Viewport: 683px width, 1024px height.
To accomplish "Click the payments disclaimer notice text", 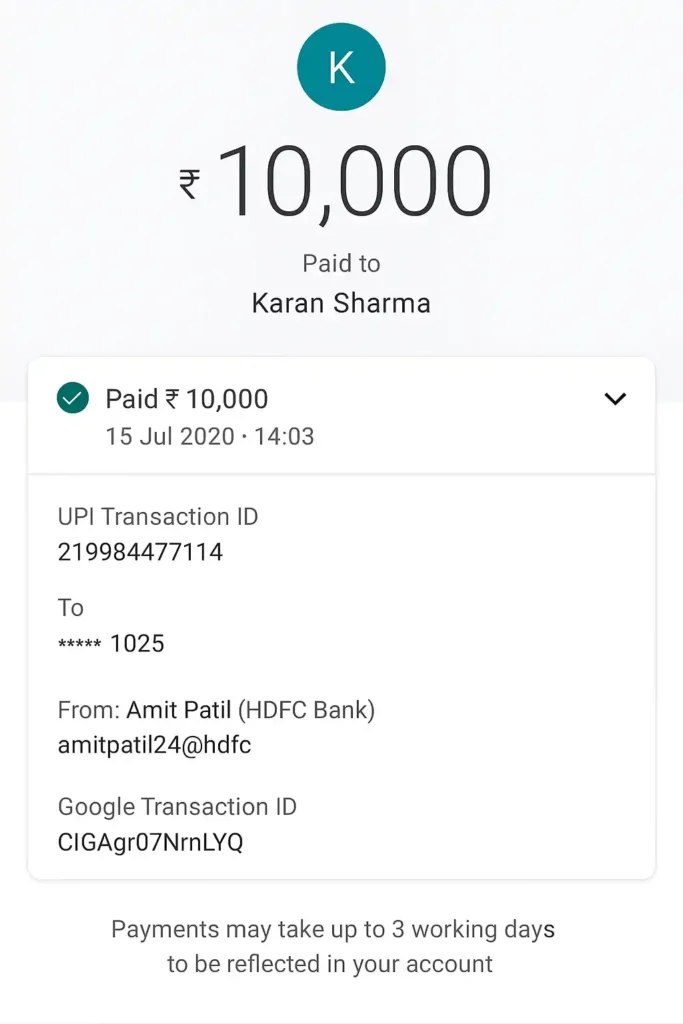I will (341, 945).
